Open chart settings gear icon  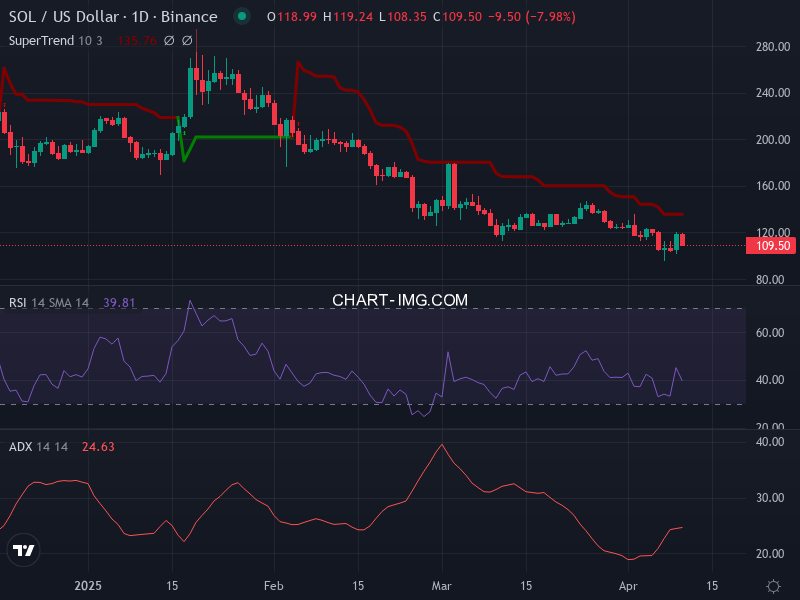tap(773, 586)
